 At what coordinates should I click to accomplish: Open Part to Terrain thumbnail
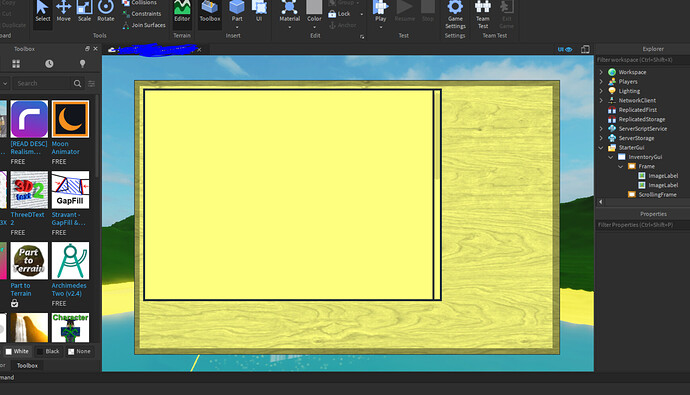pos(29,260)
